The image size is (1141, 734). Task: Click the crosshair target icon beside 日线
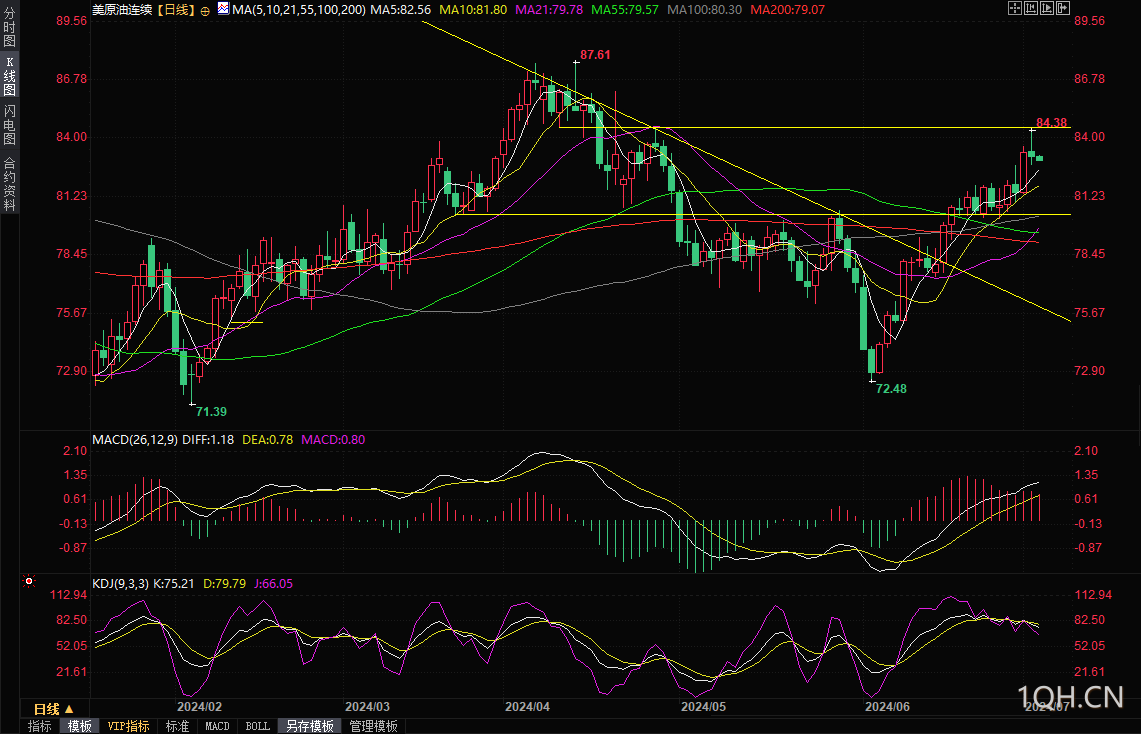pos(205,11)
